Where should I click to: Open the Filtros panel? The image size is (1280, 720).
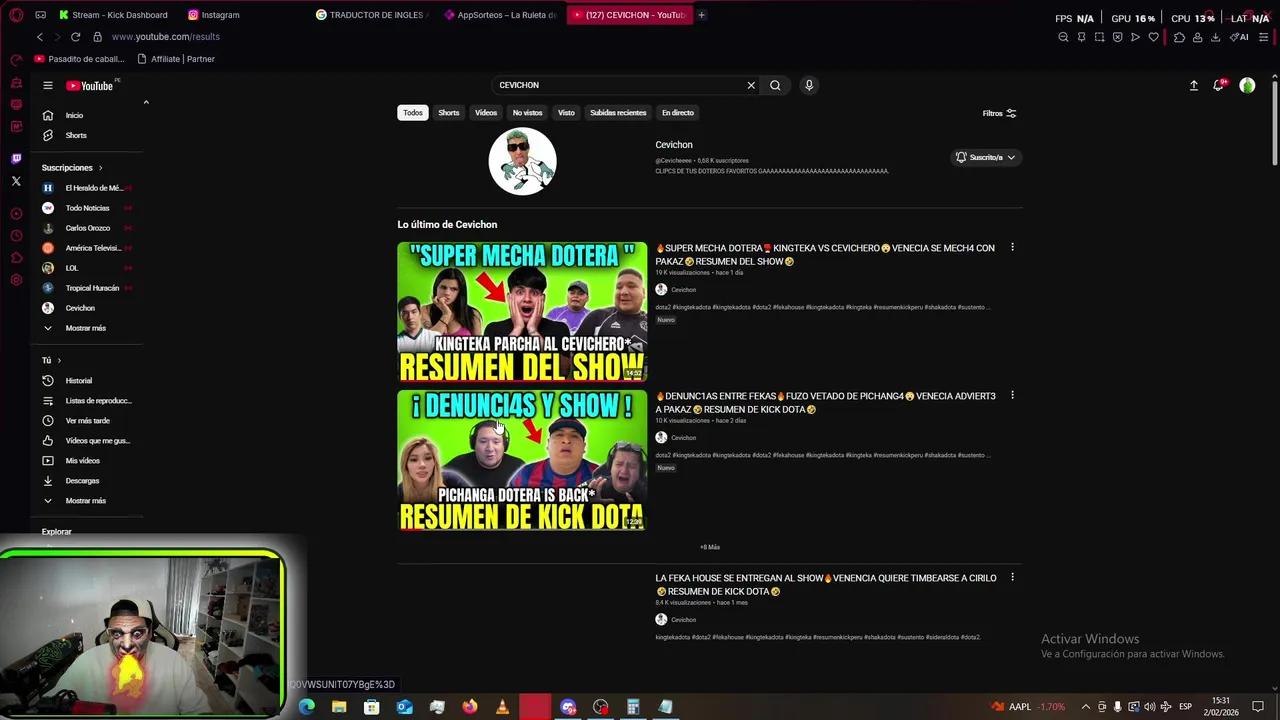(x=999, y=113)
